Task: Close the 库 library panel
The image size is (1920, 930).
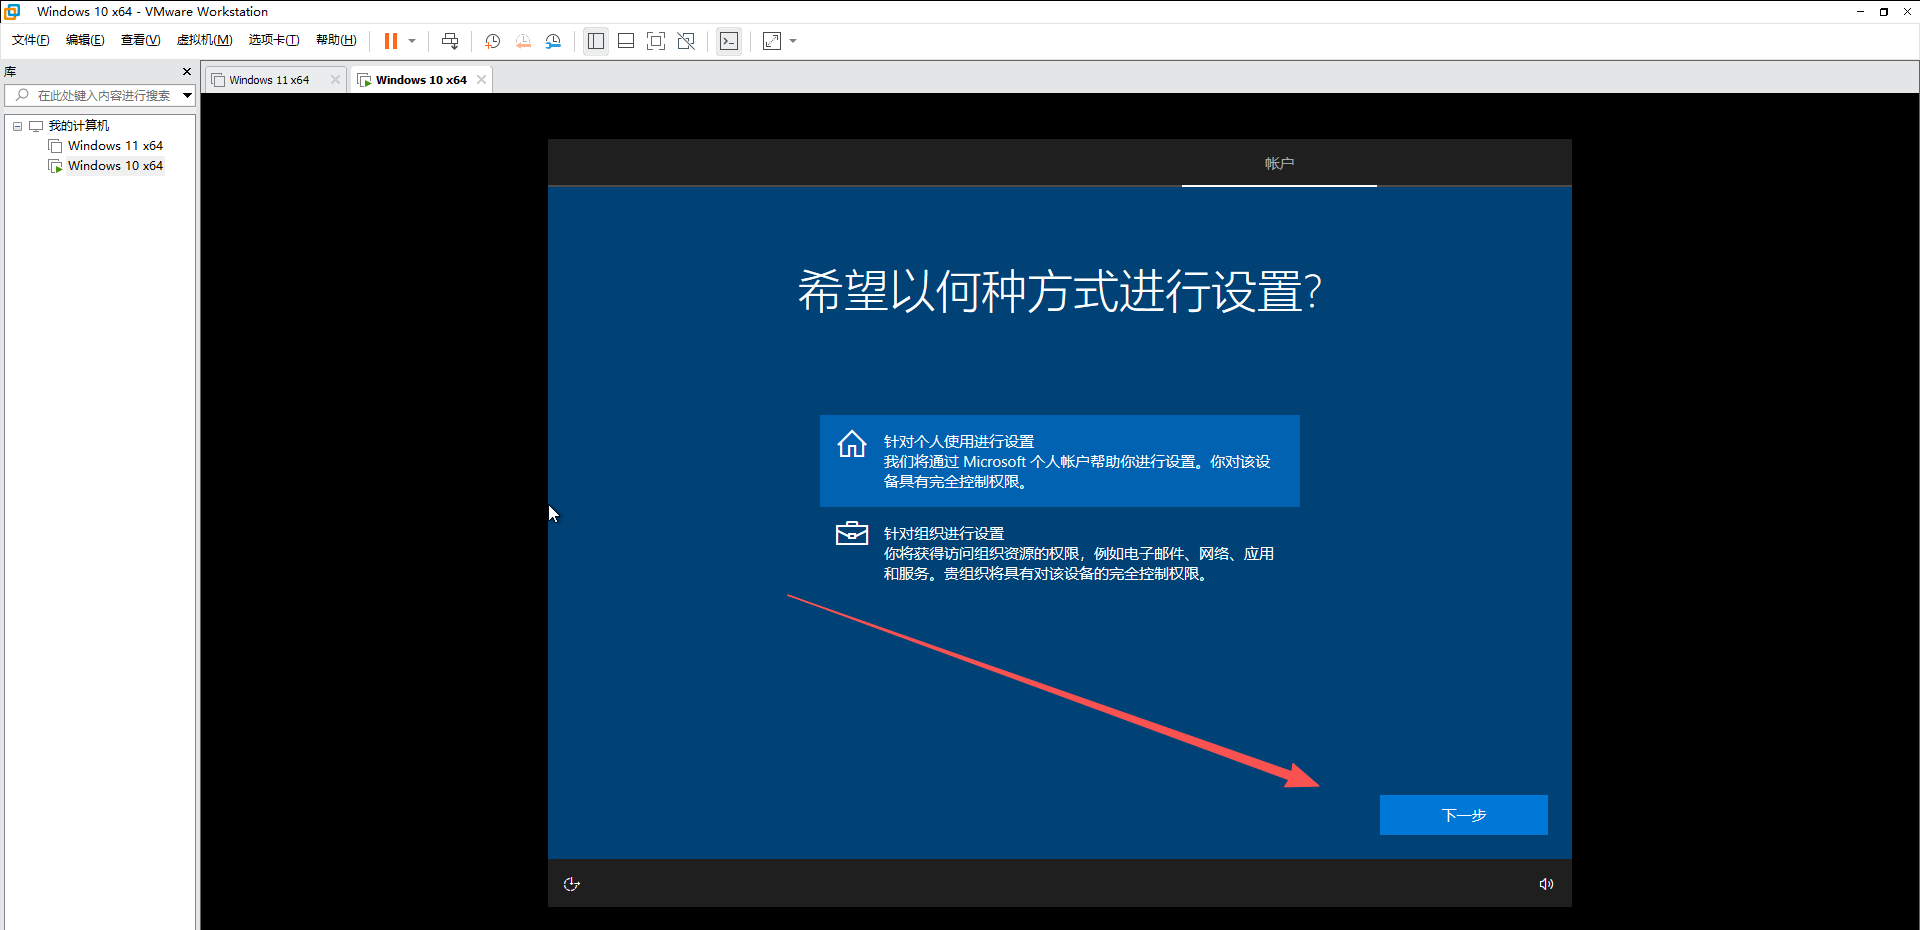Action: [x=186, y=71]
